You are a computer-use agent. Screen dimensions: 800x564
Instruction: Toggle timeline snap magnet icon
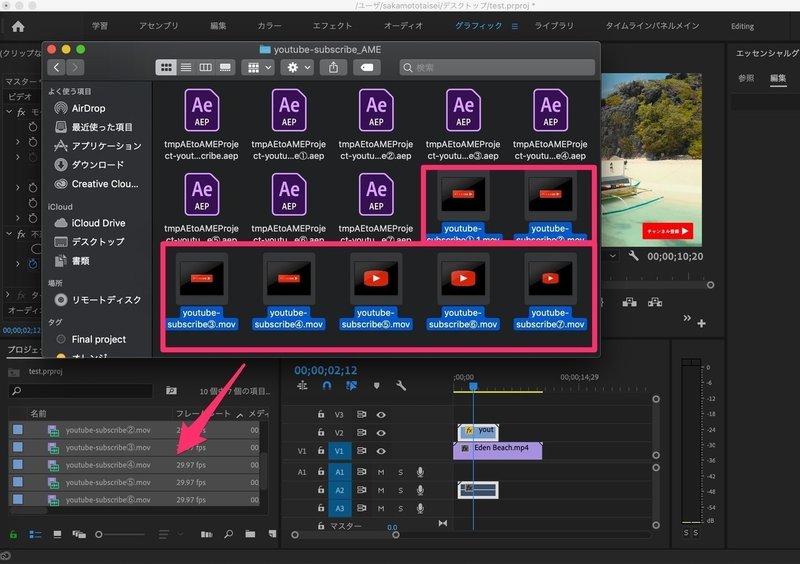click(327, 386)
